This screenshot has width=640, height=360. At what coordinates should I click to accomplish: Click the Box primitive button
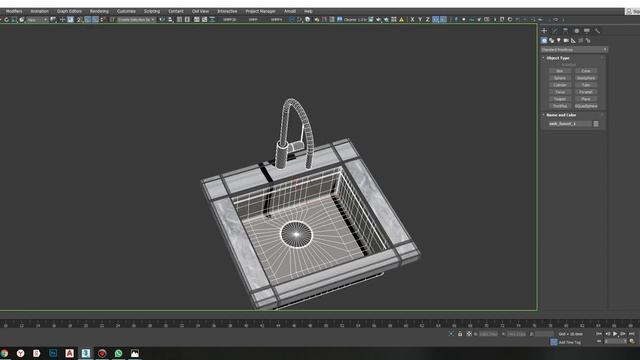coord(560,71)
